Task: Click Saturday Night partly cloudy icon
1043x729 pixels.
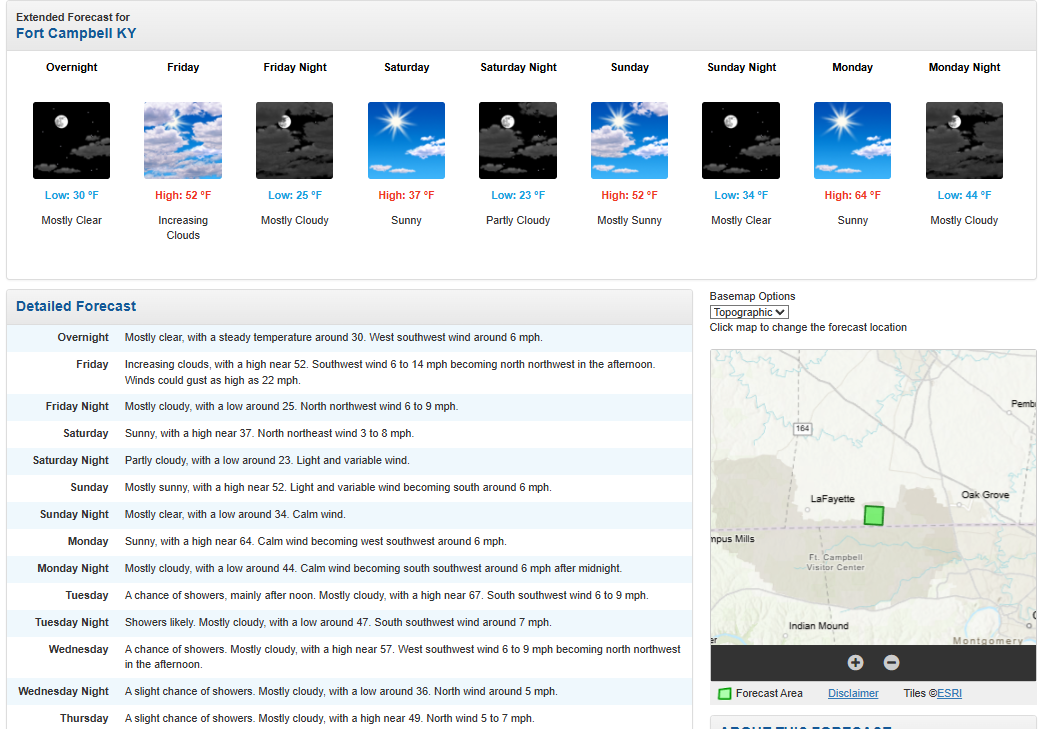Action: coord(518,140)
